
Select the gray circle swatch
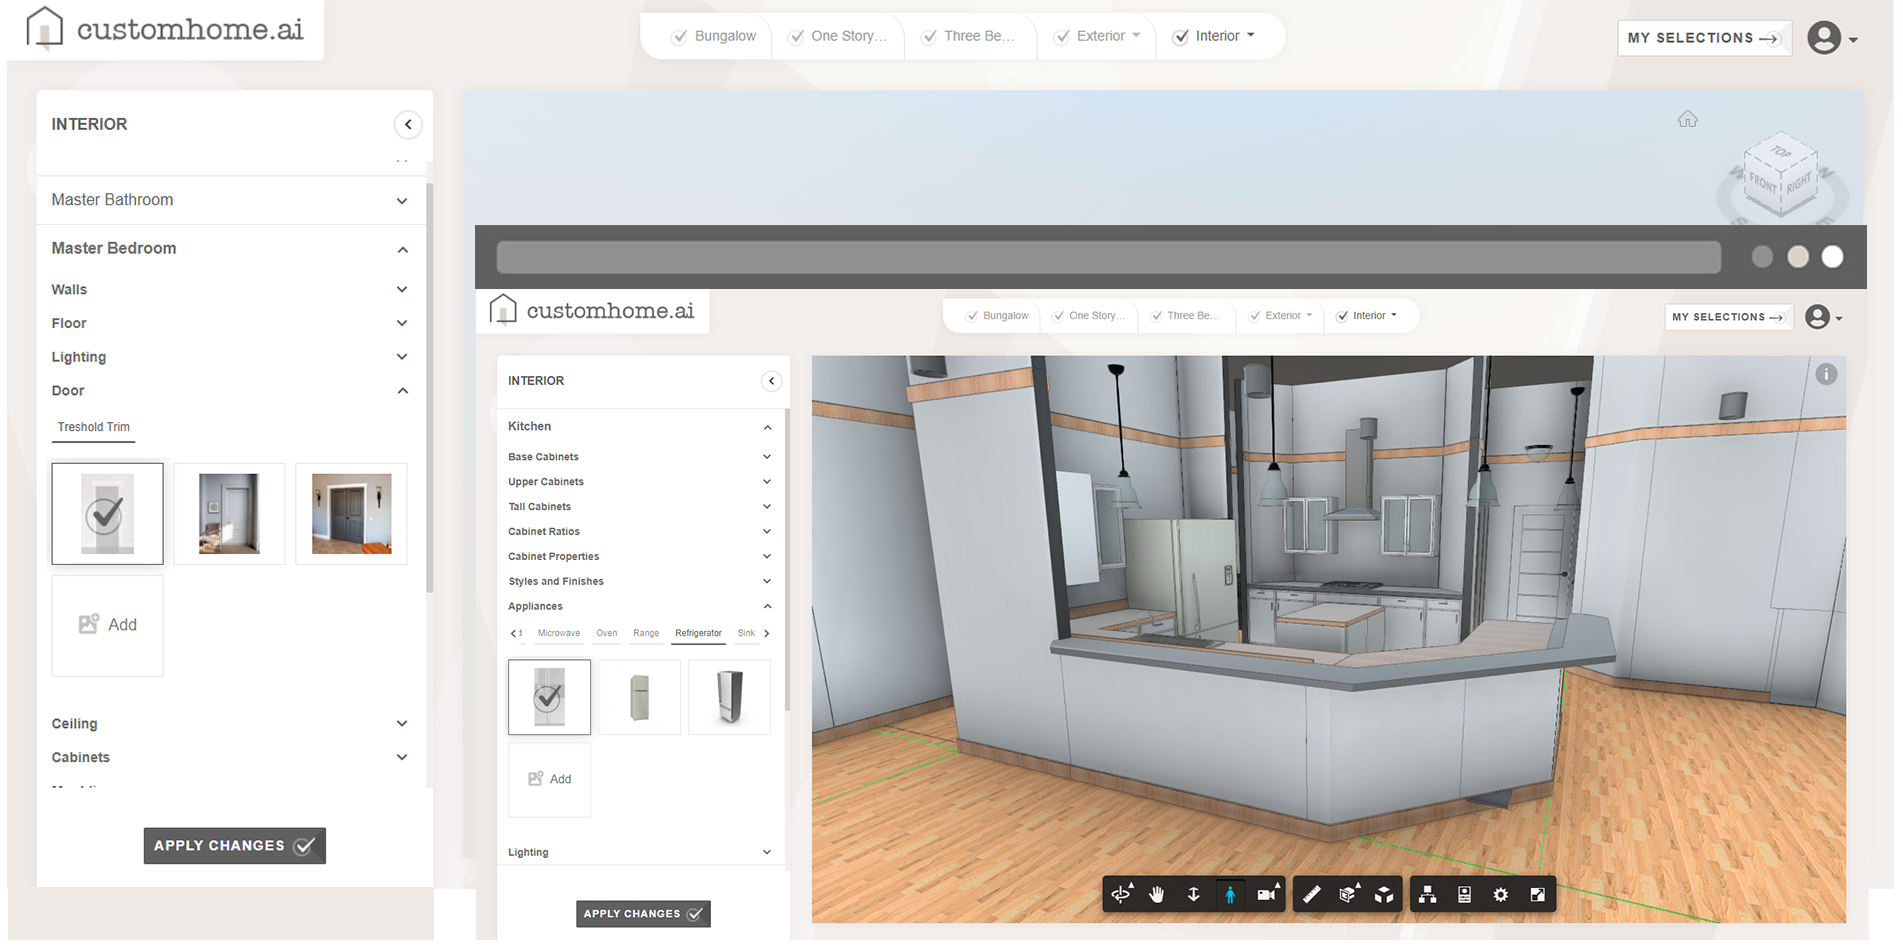(1762, 257)
